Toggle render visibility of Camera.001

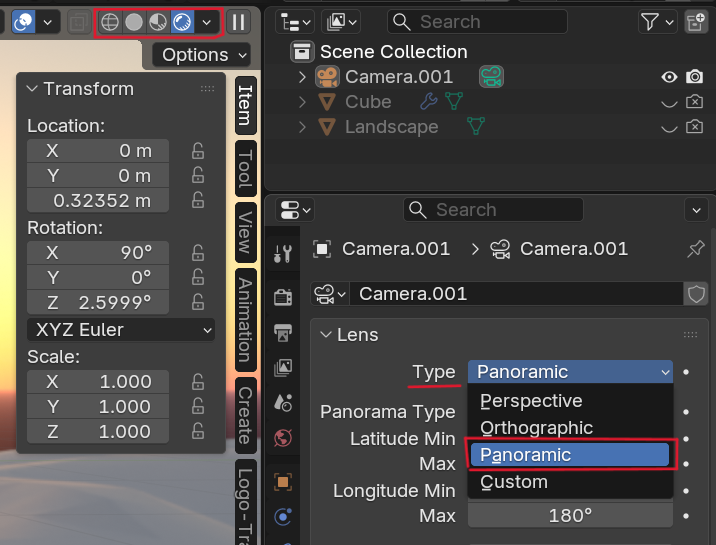(x=695, y=77)
